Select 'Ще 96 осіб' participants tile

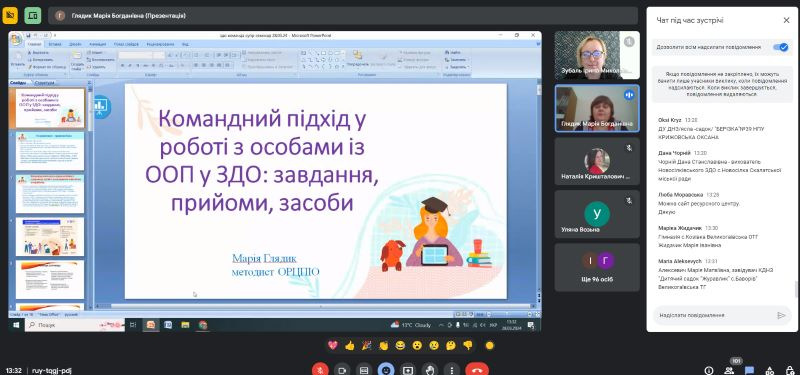click(597, 267)
